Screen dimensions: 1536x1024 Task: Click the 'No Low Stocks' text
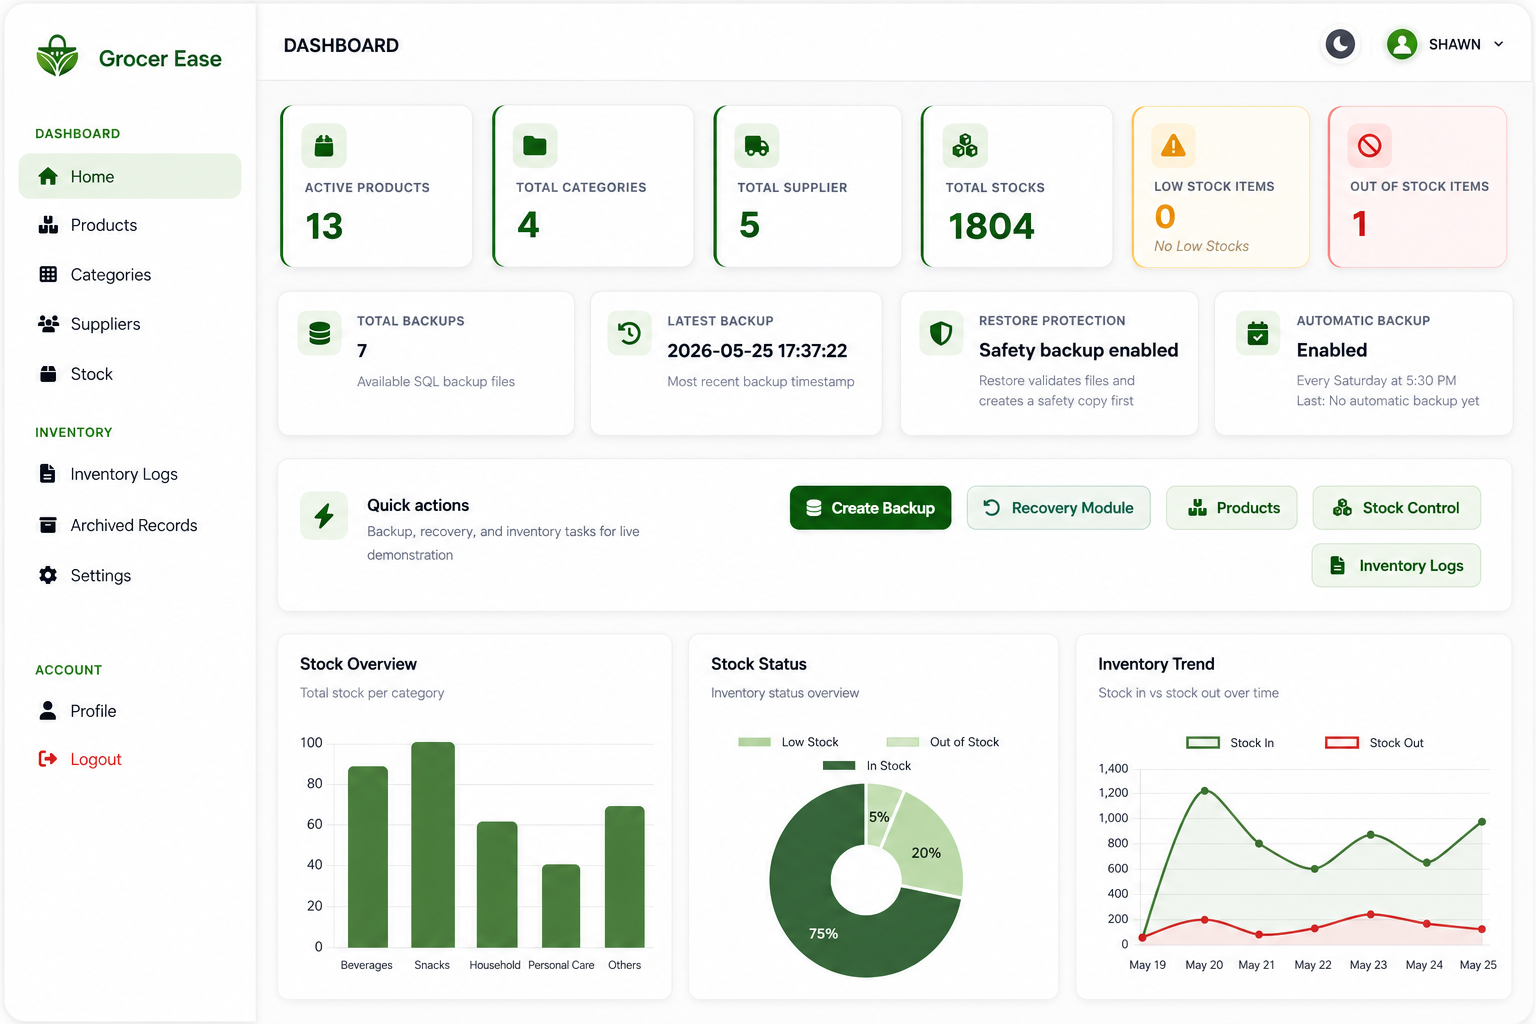click(x=1201, y=246)
